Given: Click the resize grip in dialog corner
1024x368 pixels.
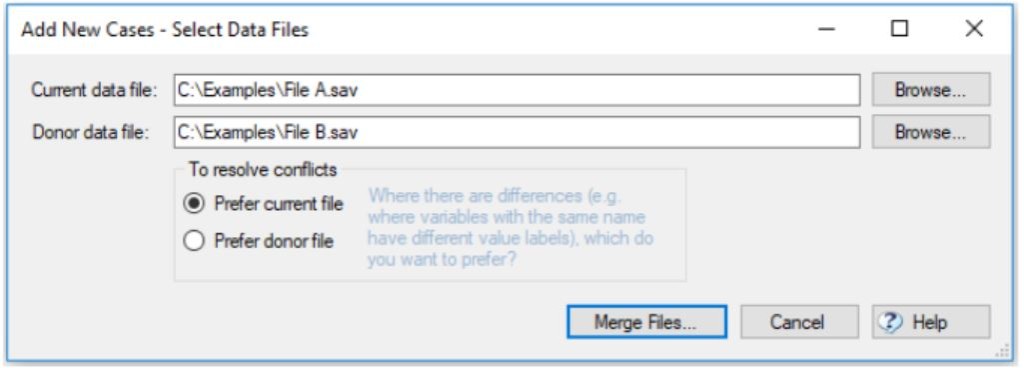Looking at the screenshot, I should click(x=1001, y=352).
